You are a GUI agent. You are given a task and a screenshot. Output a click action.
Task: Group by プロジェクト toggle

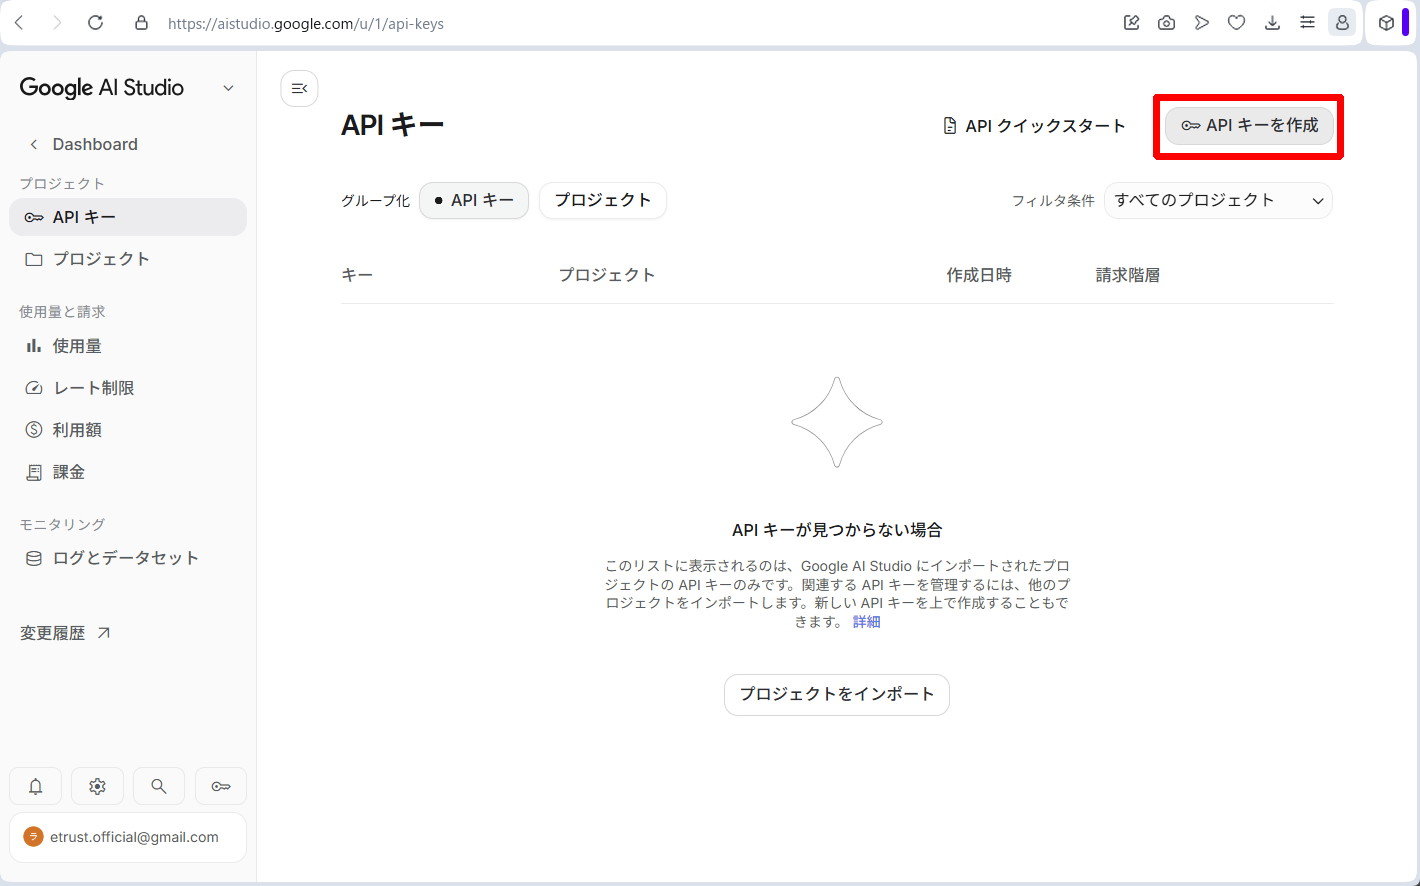[x=603, y=200]
